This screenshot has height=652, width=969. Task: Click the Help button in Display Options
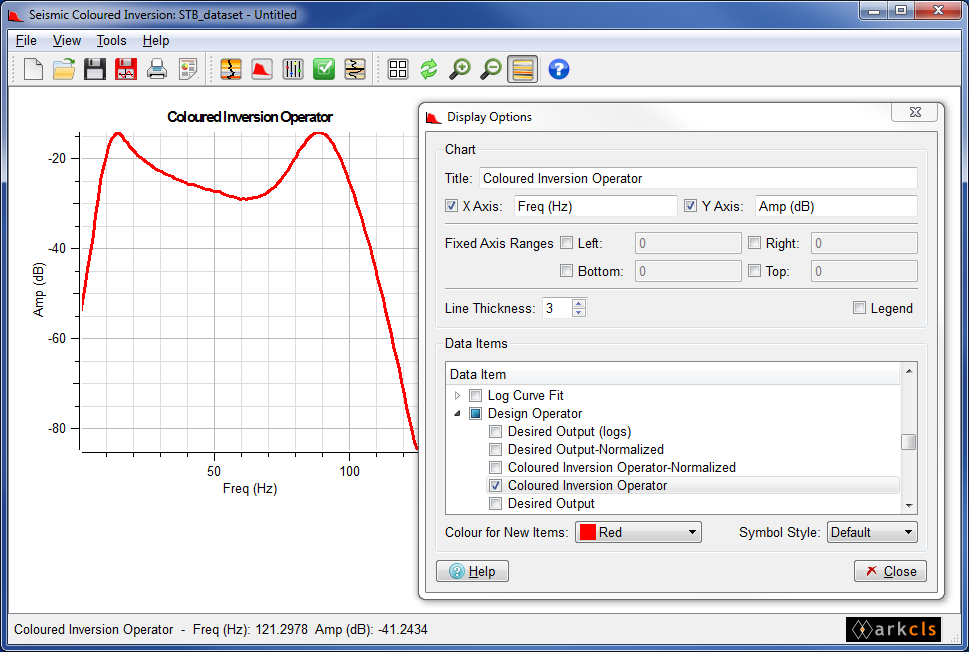pyautogui.click(x=473, y=571)
